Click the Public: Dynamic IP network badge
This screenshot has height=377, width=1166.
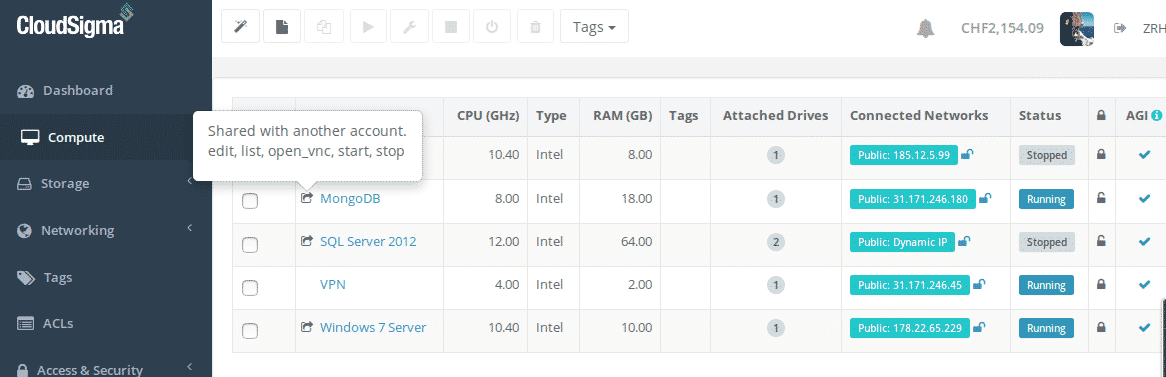(x=902, y=242)
